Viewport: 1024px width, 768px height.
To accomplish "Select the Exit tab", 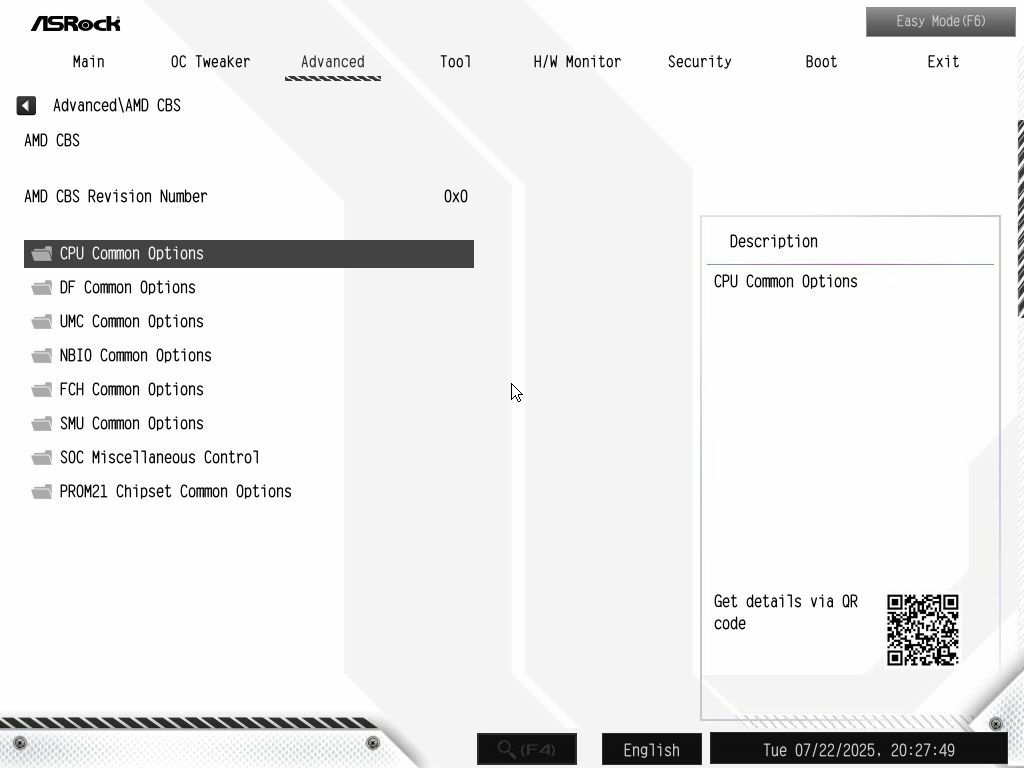I will pyautogui.click(x=943, y=62).
